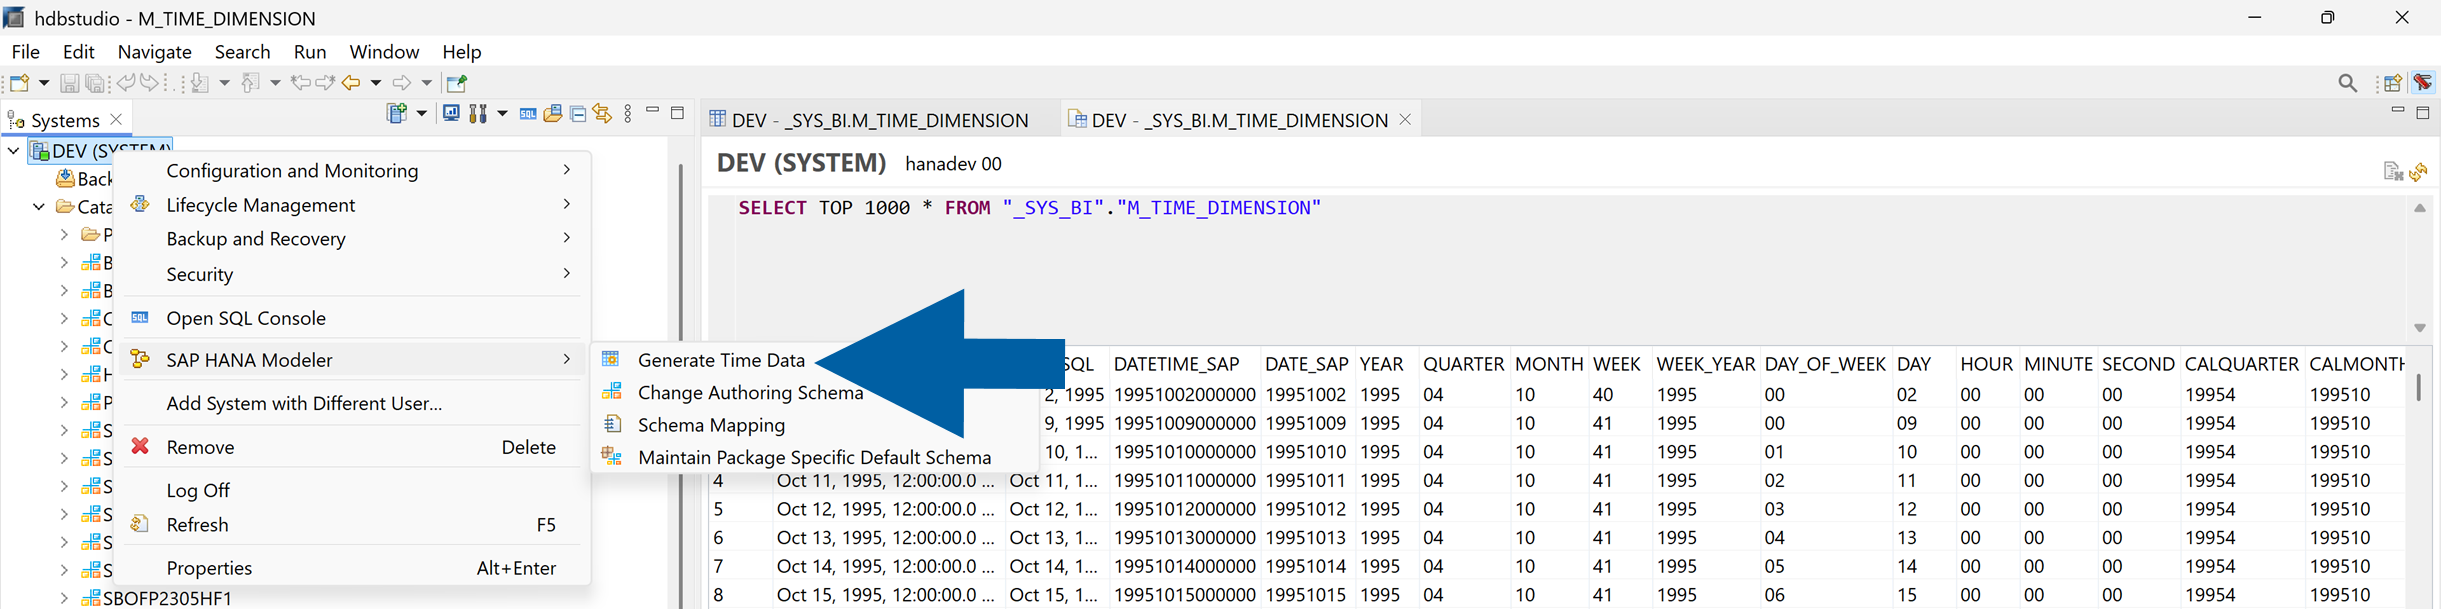Click the magnifier search icon in top toolbar
Image resolution: width=2441 pixels, height=609 pixels.
[x=2347, y=83]
